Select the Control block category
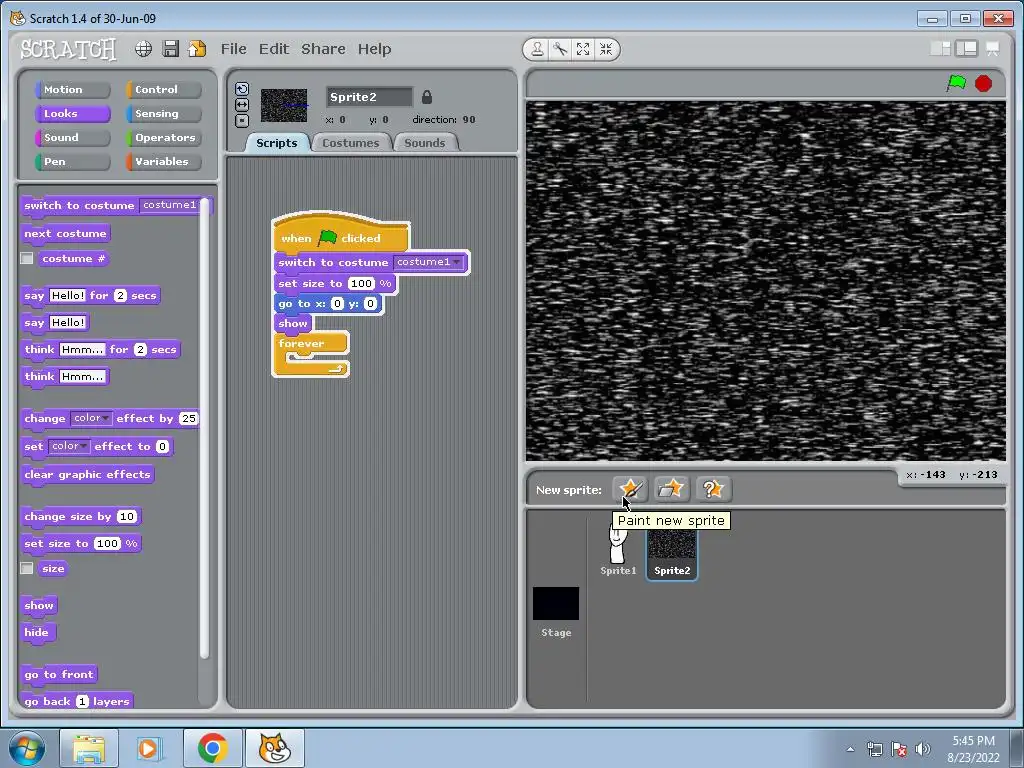Viewport: 1024px width, 768px height. pyautogui.click(x=163, y=89)
